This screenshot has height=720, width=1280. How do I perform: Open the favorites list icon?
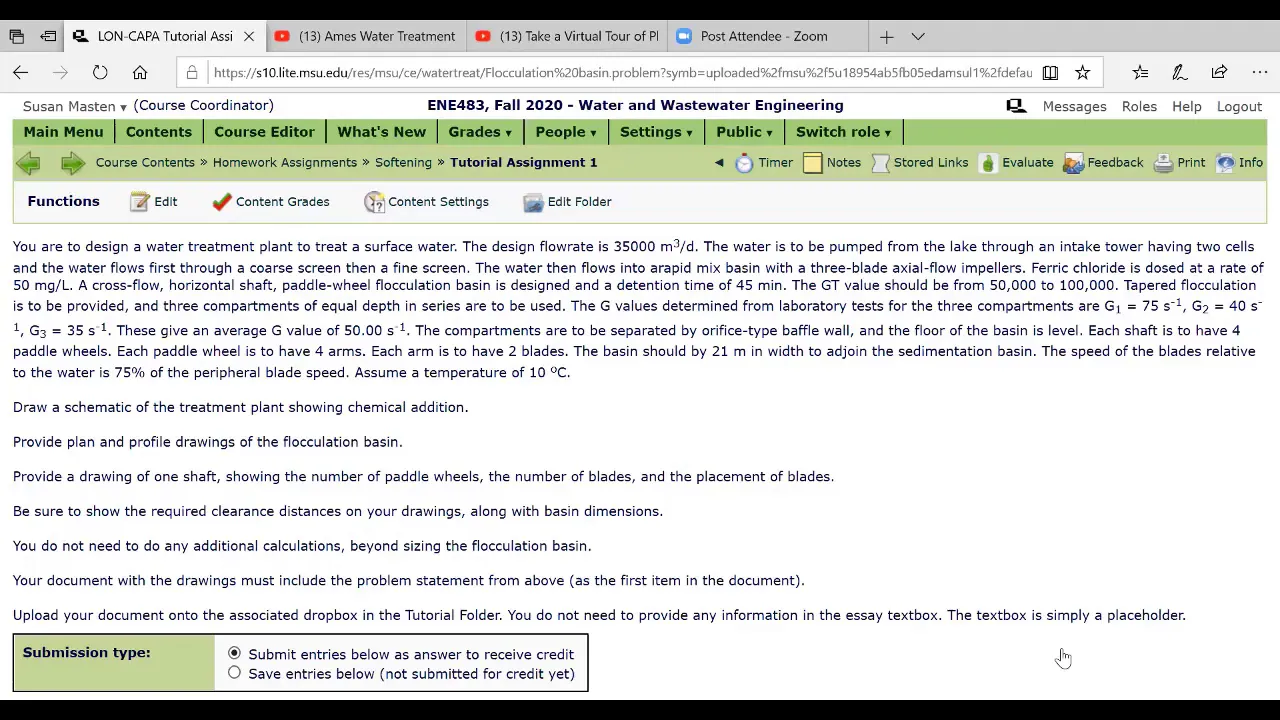click(x=1141, y=72)
